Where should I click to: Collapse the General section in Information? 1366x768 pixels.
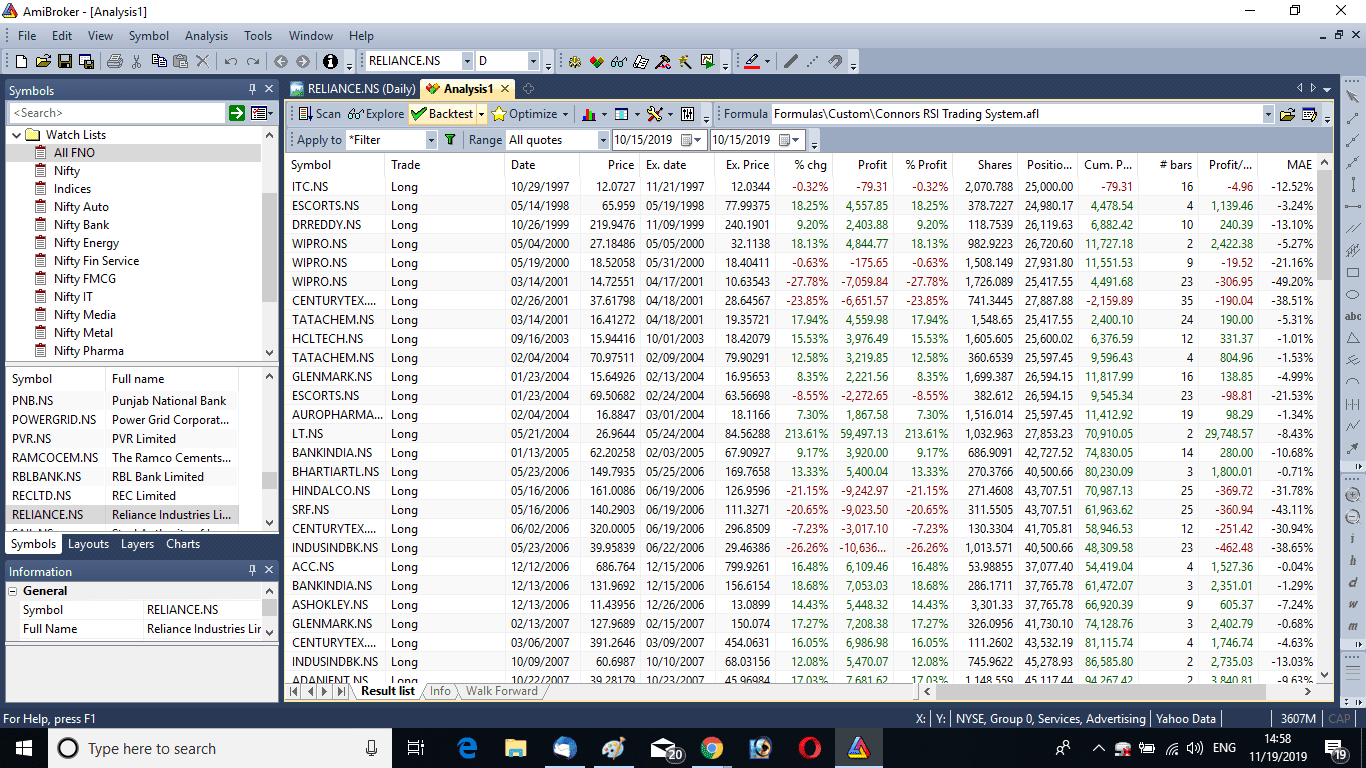14,591
